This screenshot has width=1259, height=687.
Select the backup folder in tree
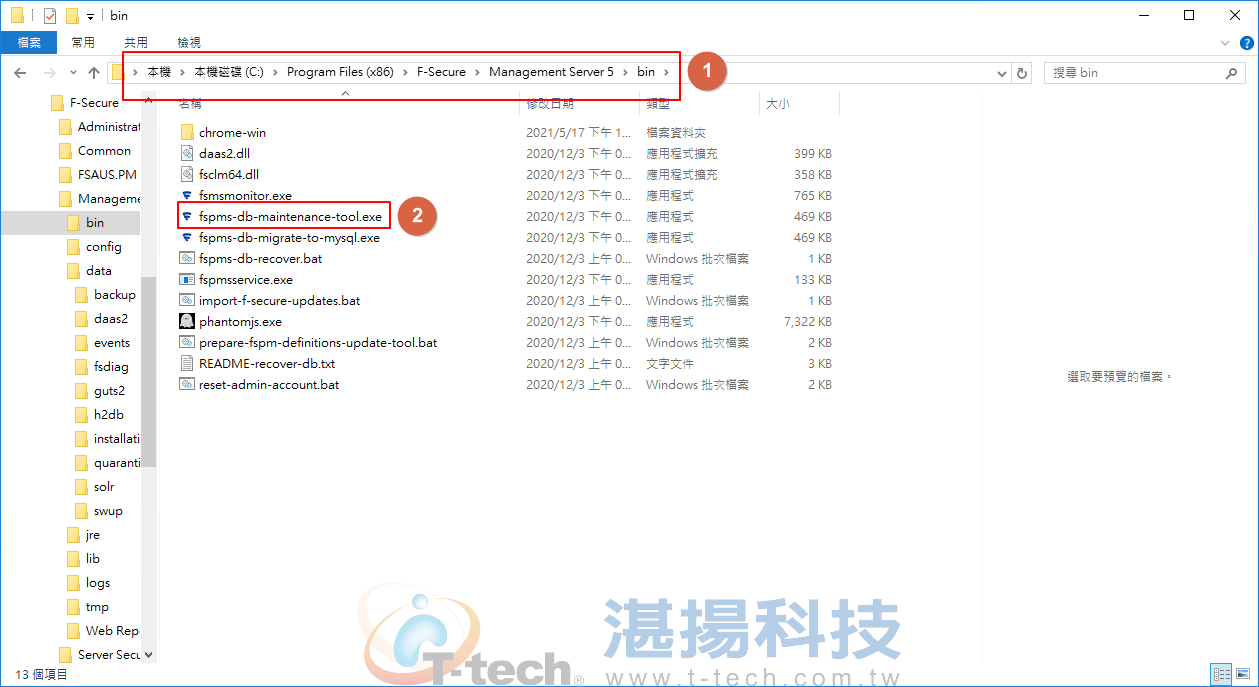106,294
